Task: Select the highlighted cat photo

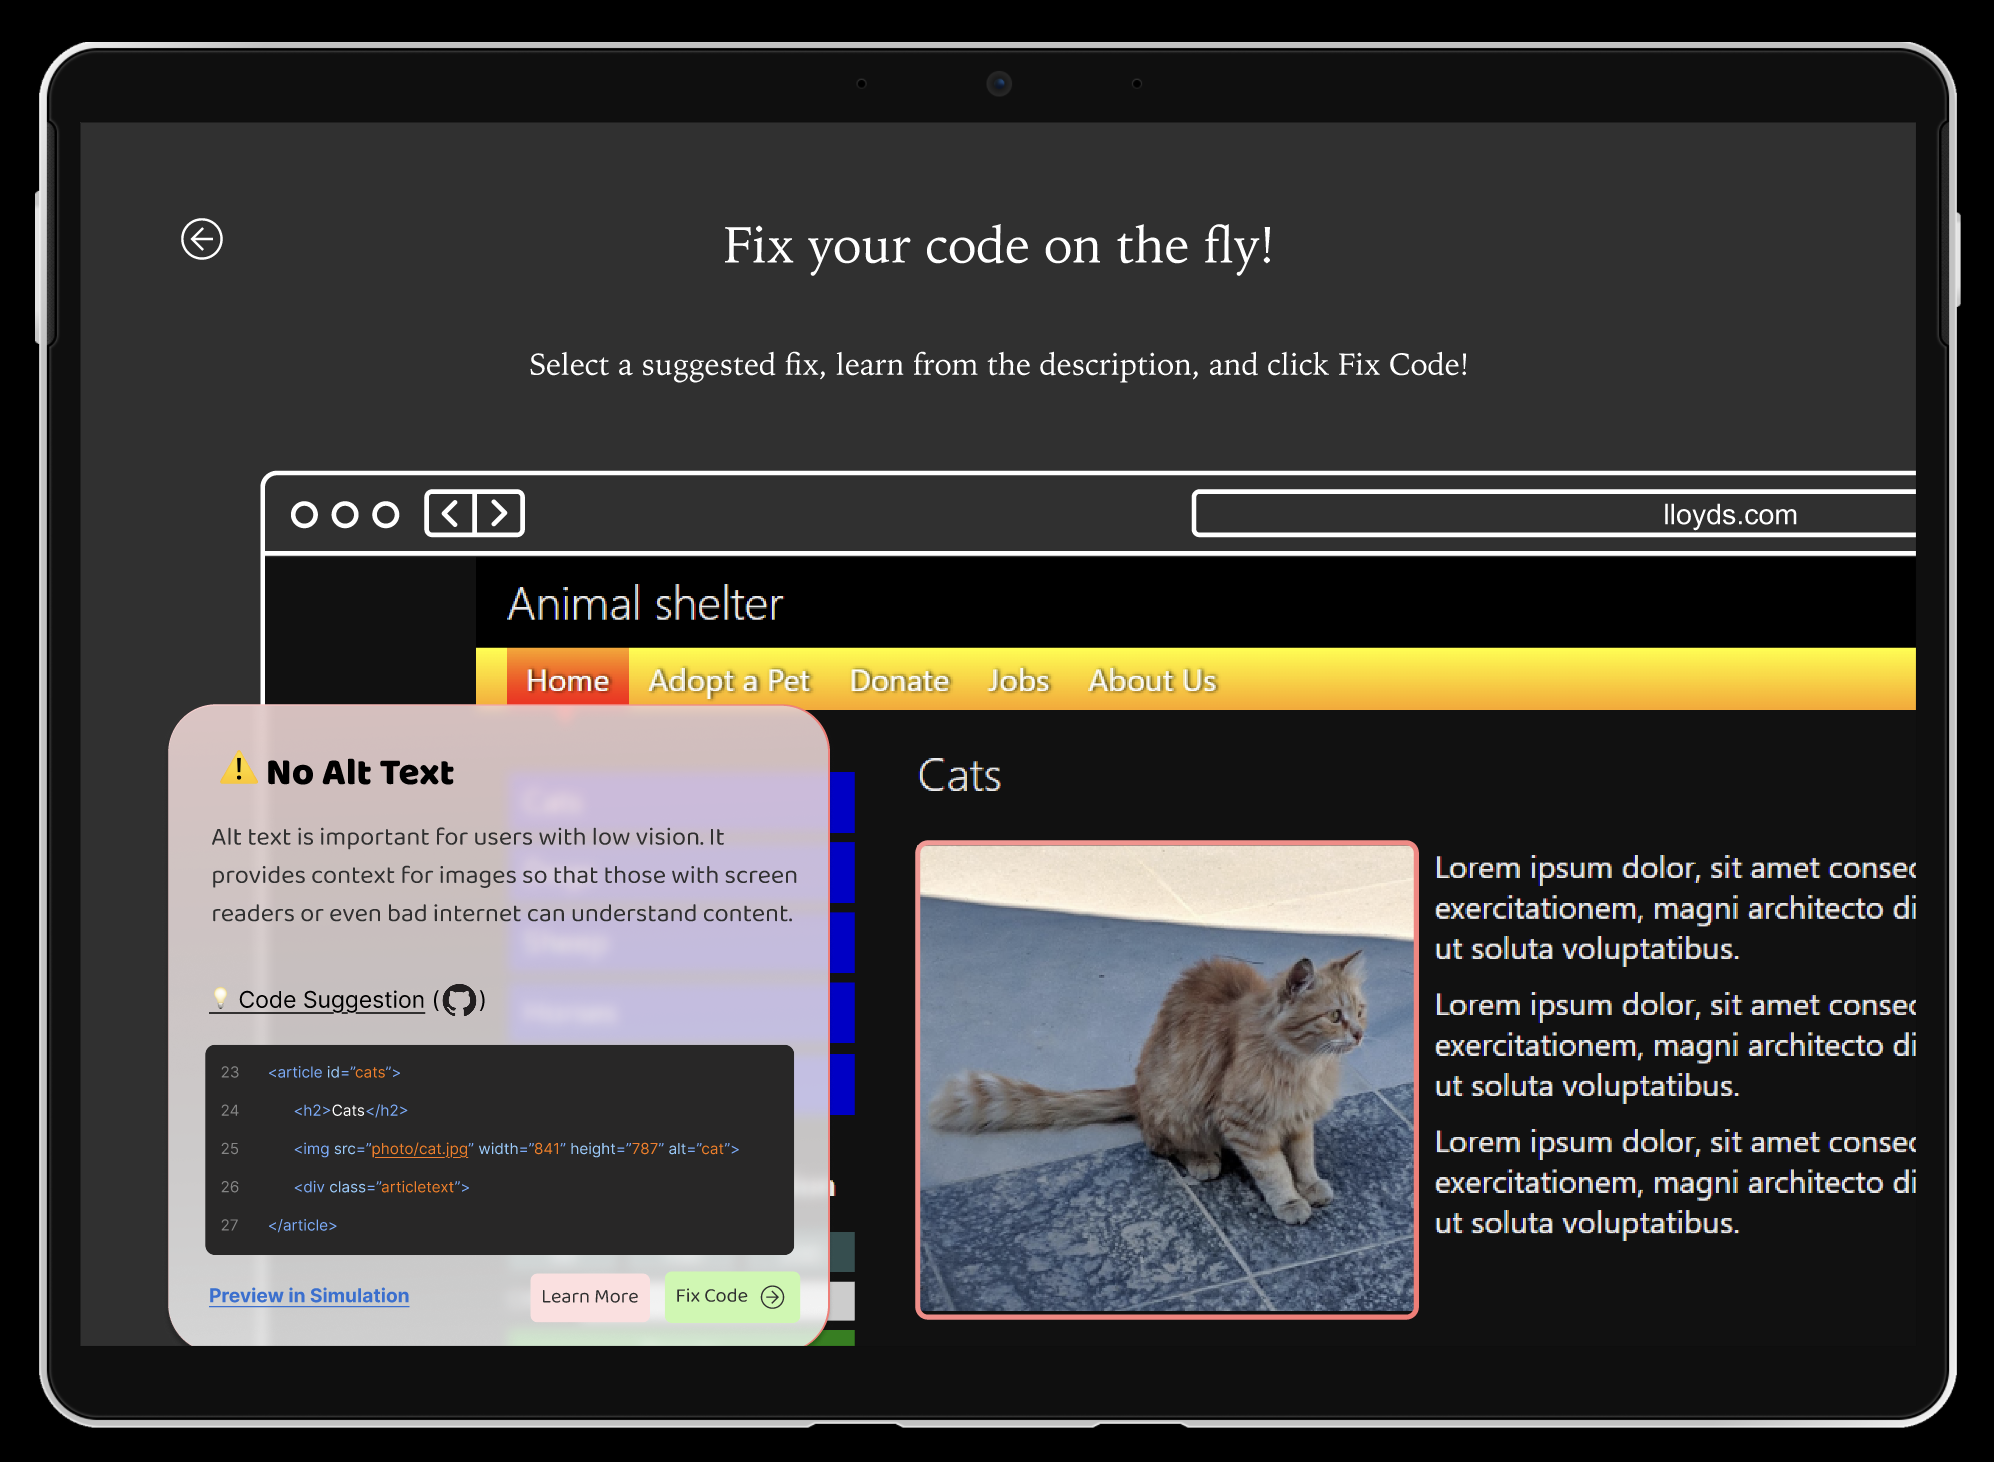Action: pos(1166,1079)
